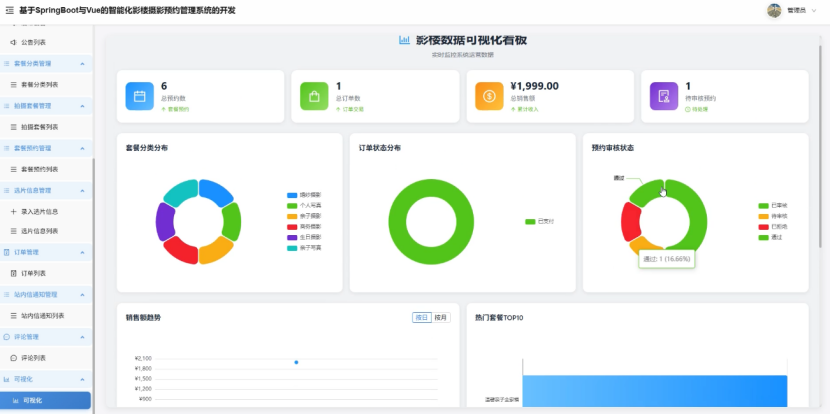Viewport: 830px width, 414px height.
Task: Click the chat bubble icon beside 评论列表
Action: coord(14,358)
